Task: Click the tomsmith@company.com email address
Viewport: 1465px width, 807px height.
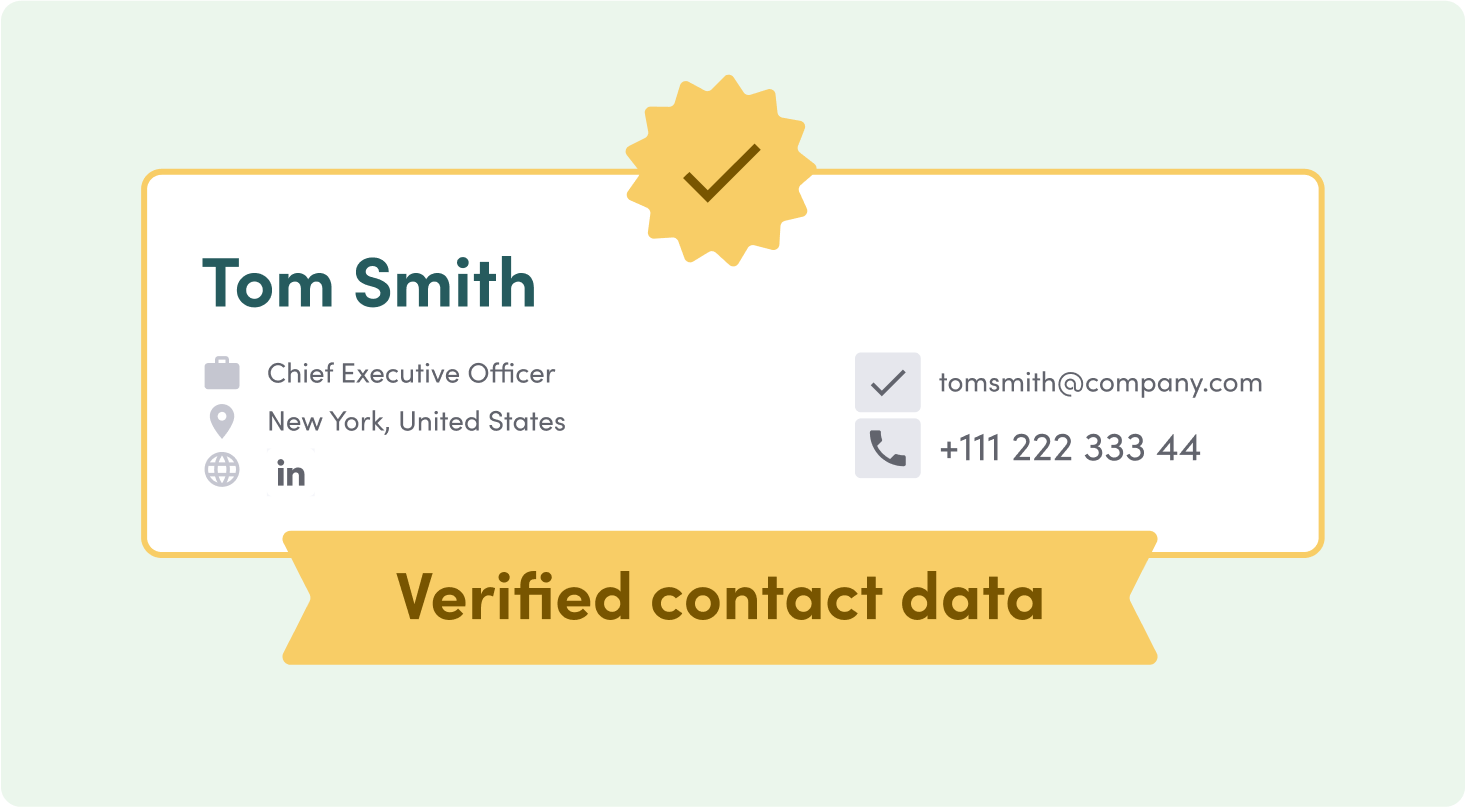Action: pos(1100,383)
